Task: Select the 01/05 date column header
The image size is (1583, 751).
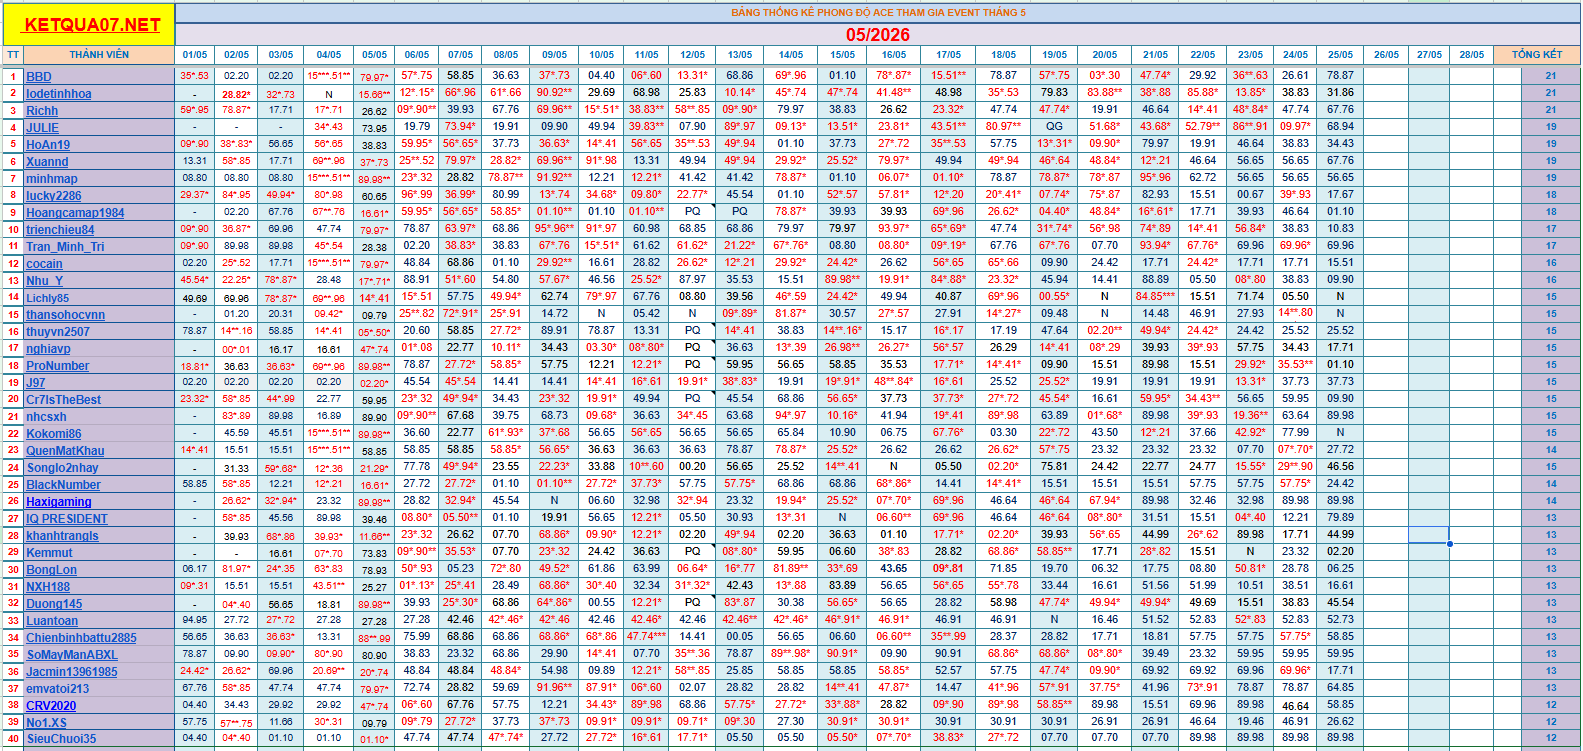Action: point(195,55)
